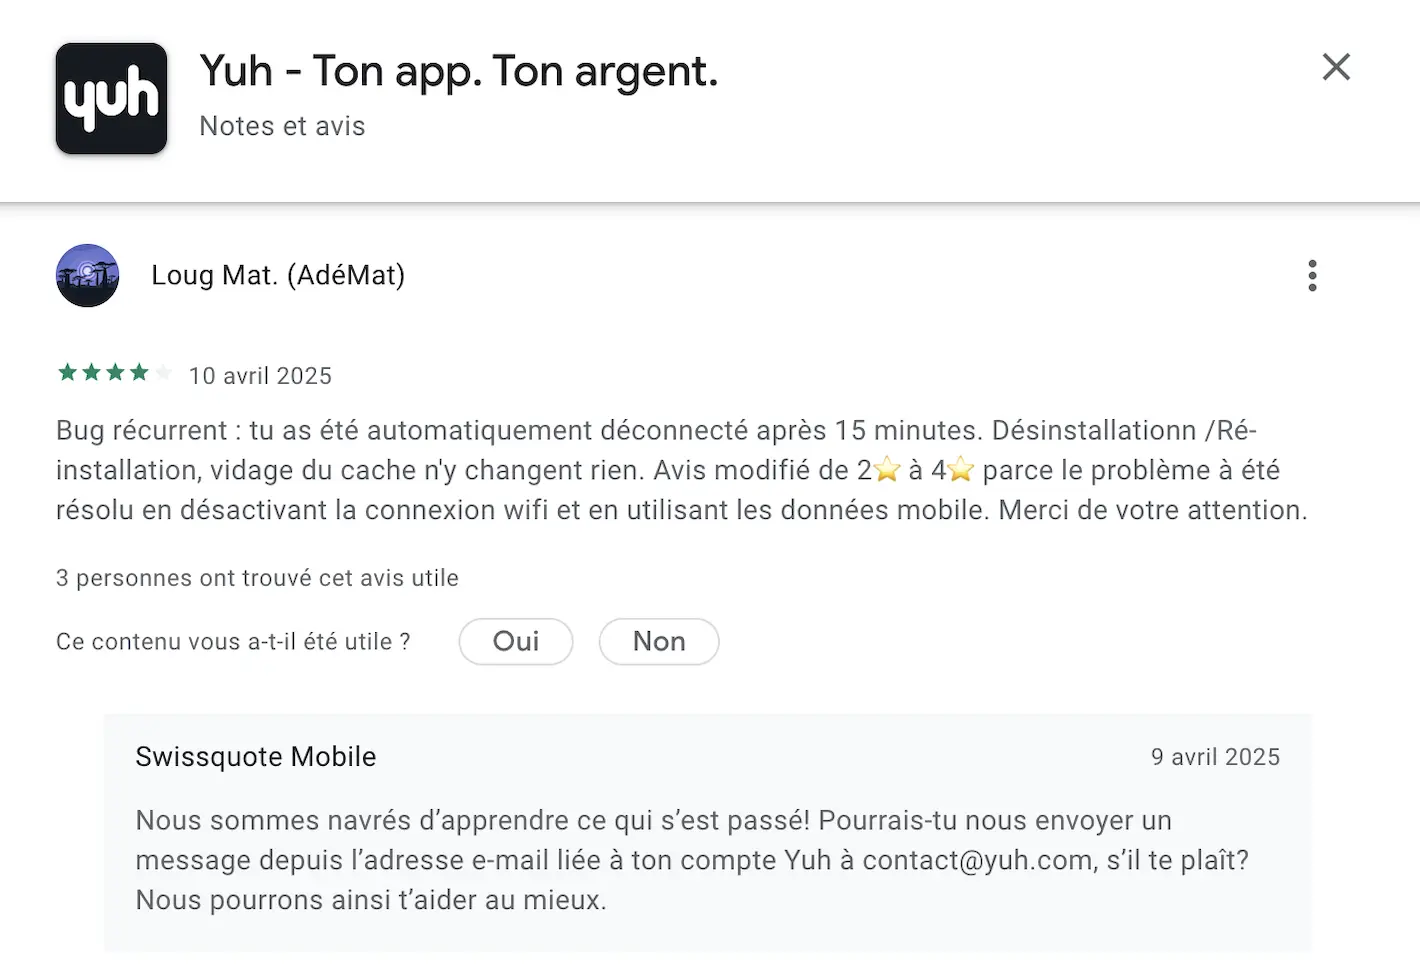Viewport: 1420px width, 969px height.
Task: Click the title Yuh - Ton app. Ton argent.
Action: [459, 71]
